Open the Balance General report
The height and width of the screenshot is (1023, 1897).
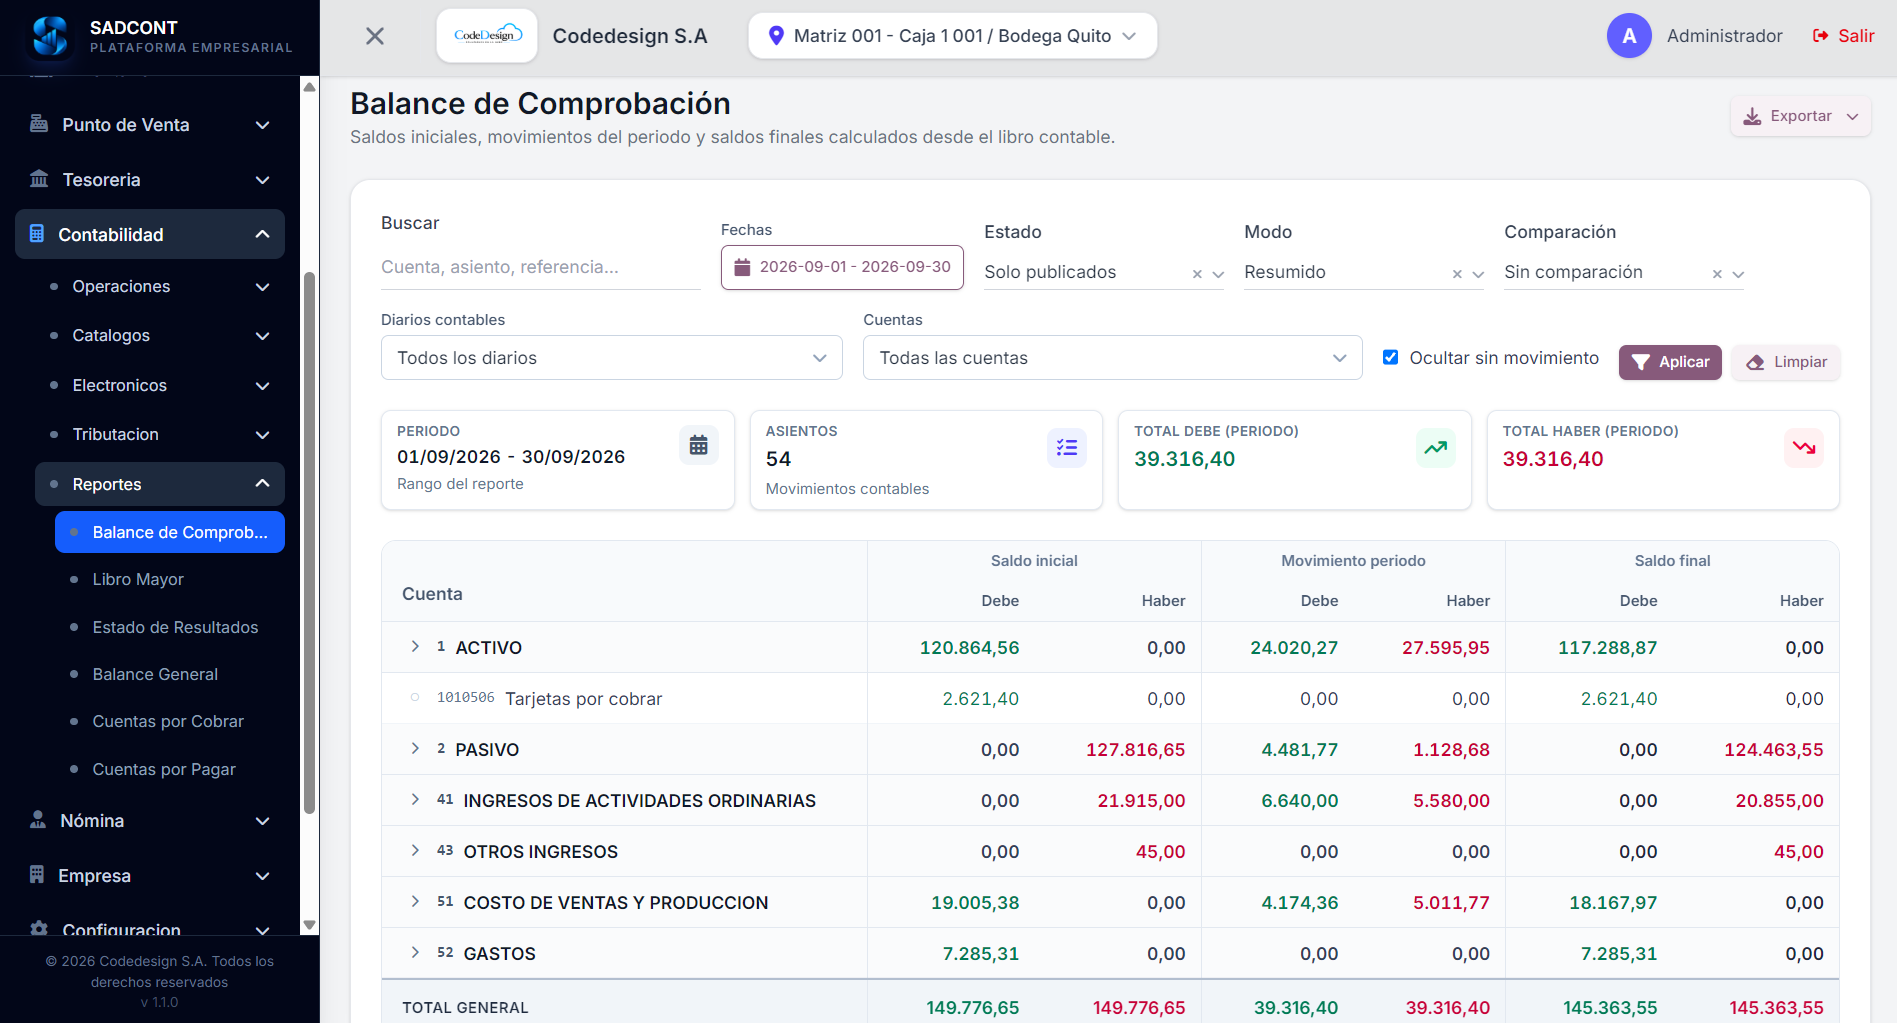(170, 674)
